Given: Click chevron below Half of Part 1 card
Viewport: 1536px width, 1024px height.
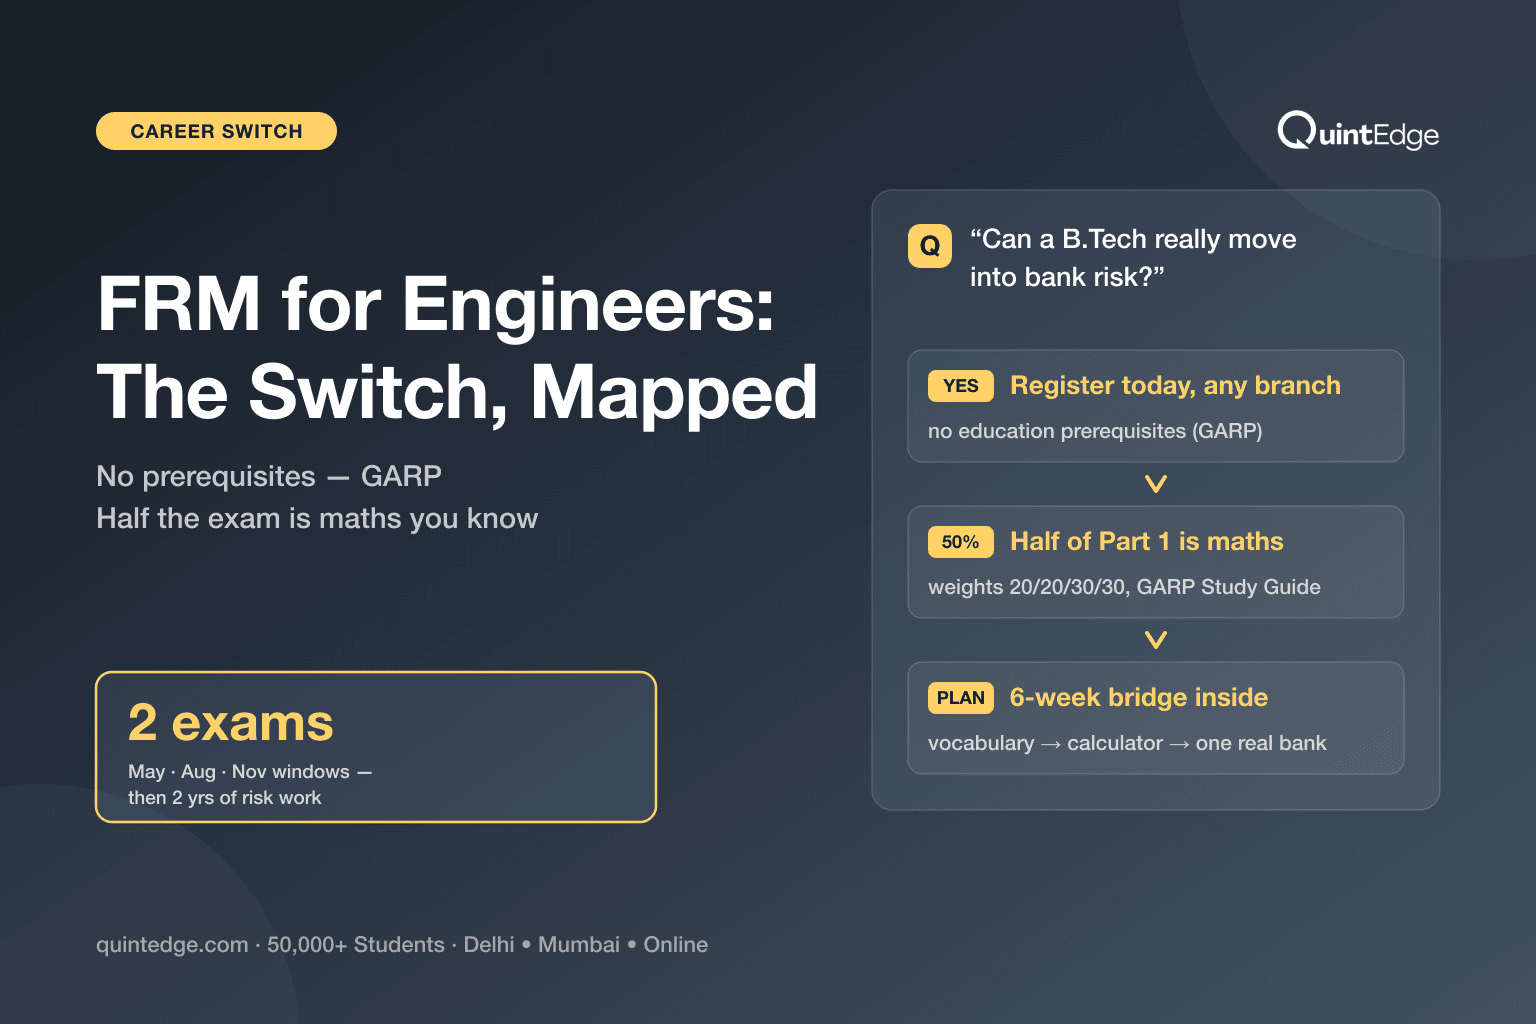Looking at the screenshot, I should (x=1156, y=640).
